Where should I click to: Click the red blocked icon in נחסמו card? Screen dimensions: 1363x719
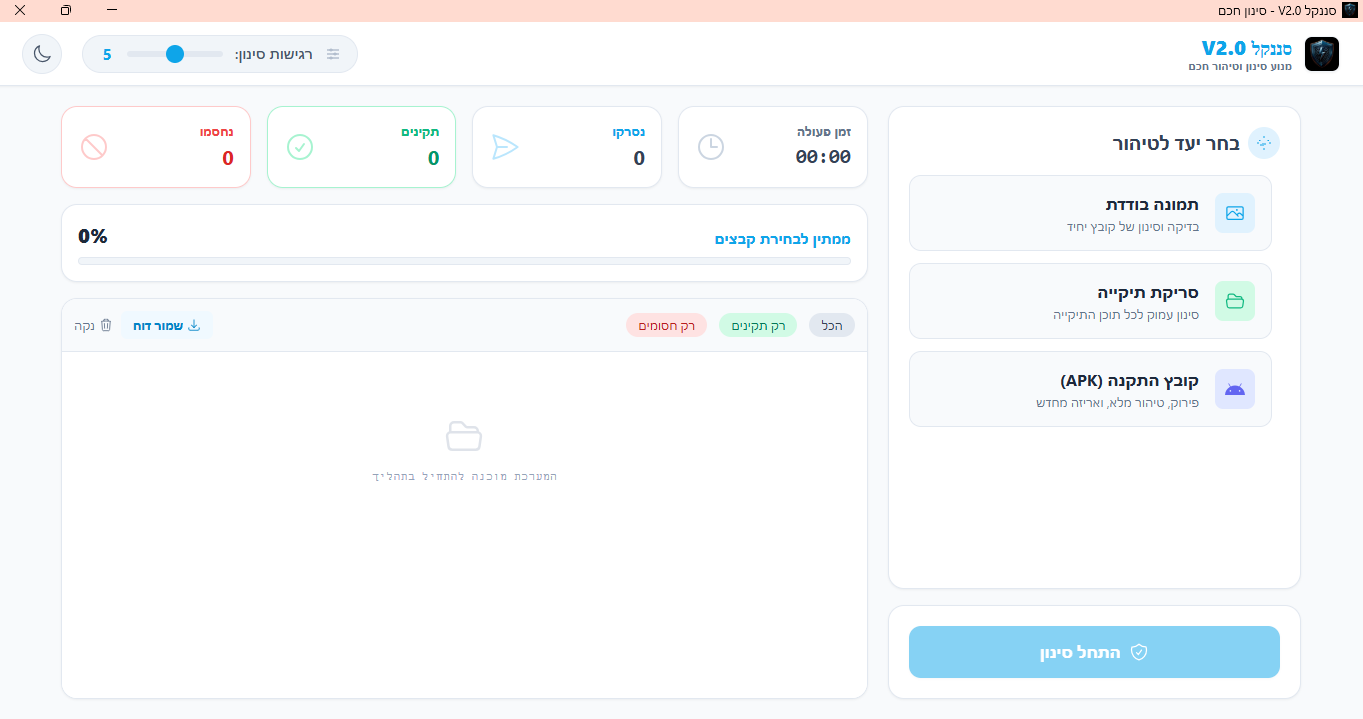(x=94, y=147)
